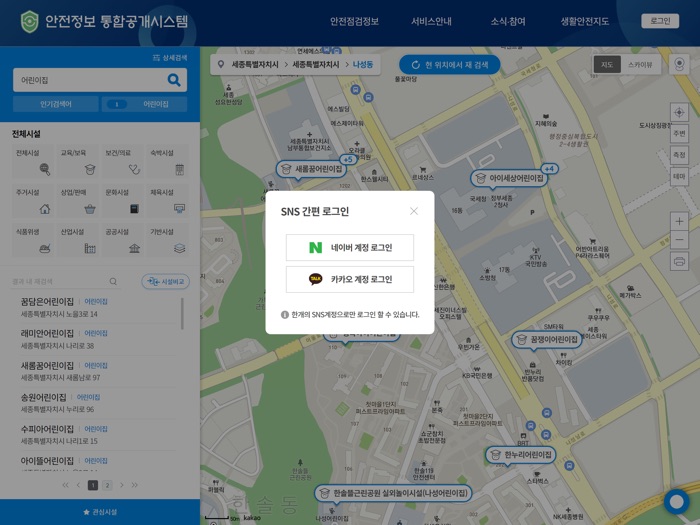
Task: Open the 생활안전지도 menu
Action: [584, 21]
